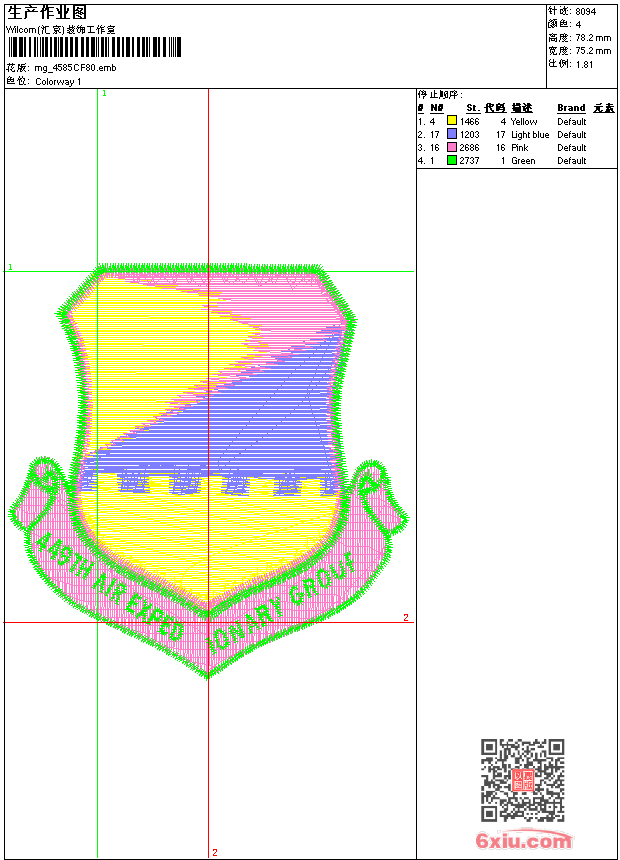Select stitch count '1466' in Yellow row
Viewport: 620px width, 860px height.
click(469, 122)
